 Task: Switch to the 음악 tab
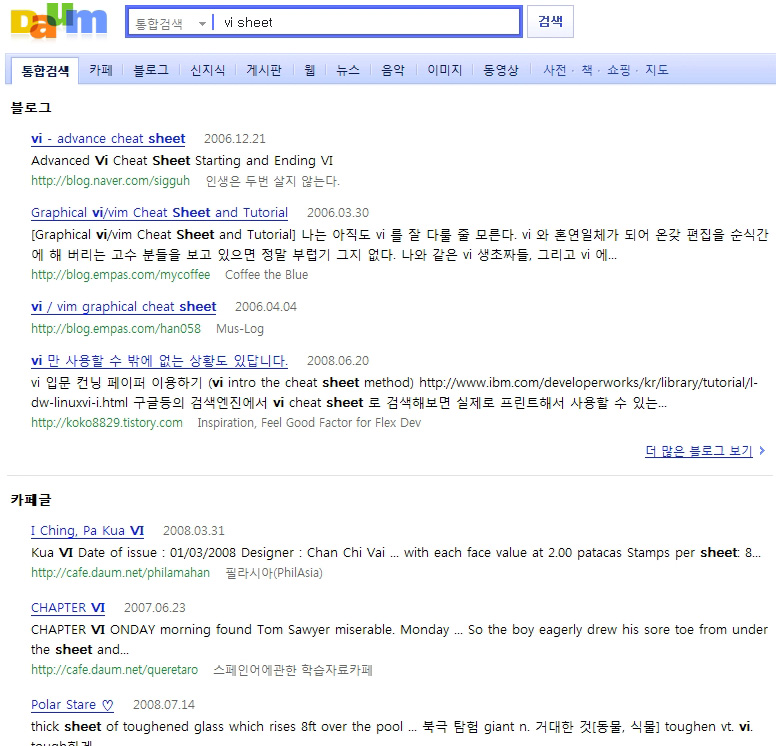click(393, 70)
